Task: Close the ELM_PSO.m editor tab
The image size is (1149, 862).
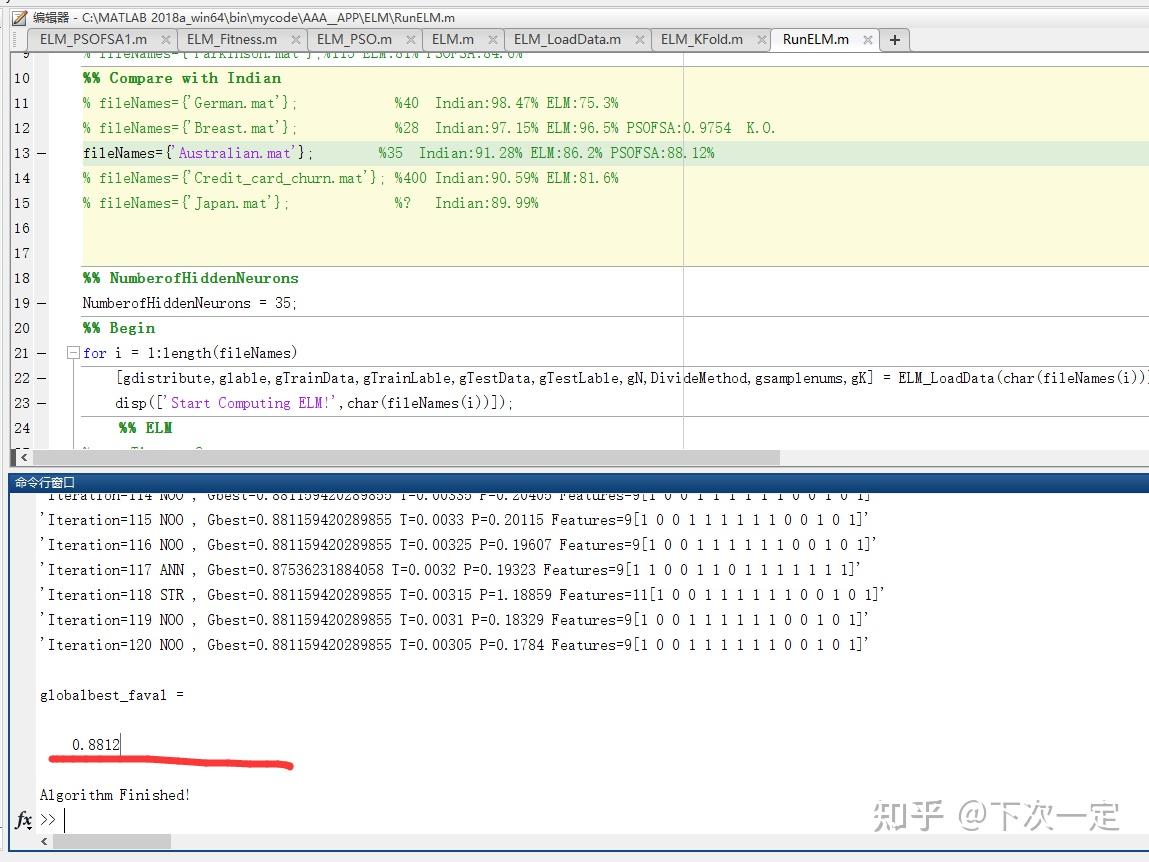Action: 410,40
